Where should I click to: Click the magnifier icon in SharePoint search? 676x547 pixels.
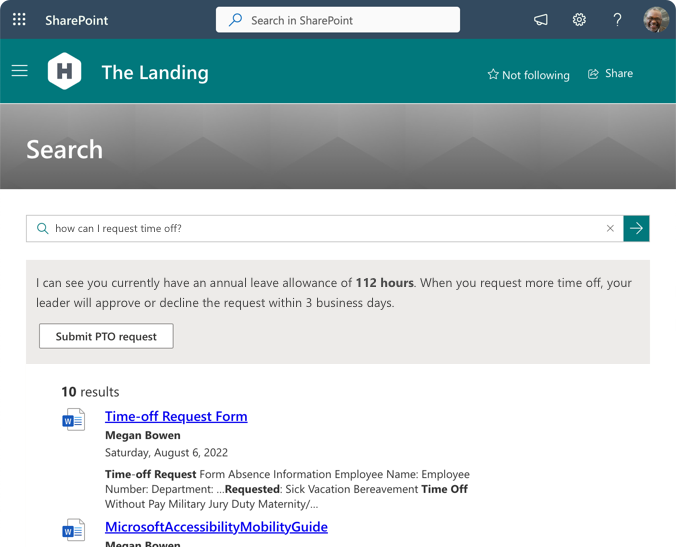coord(235,20)
